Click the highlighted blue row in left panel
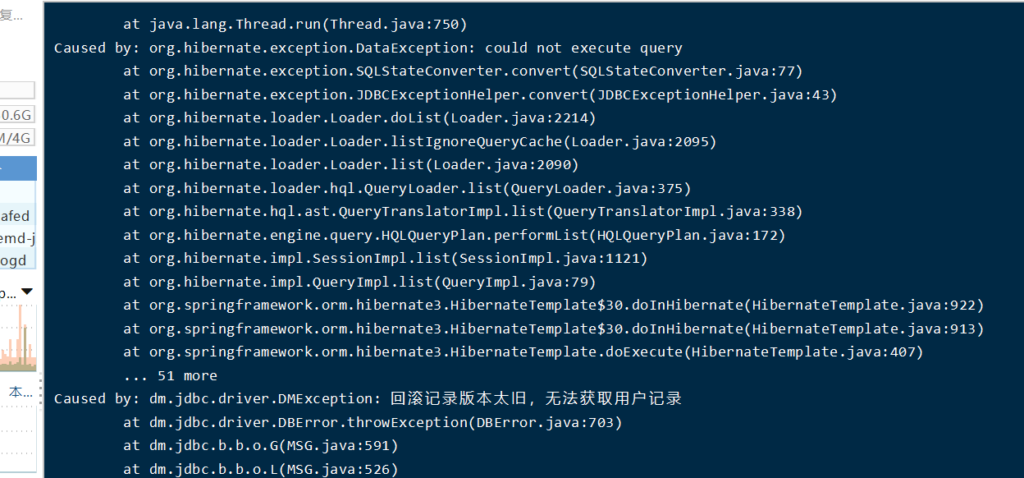The image size is (1024, 478). pos(17,167)
